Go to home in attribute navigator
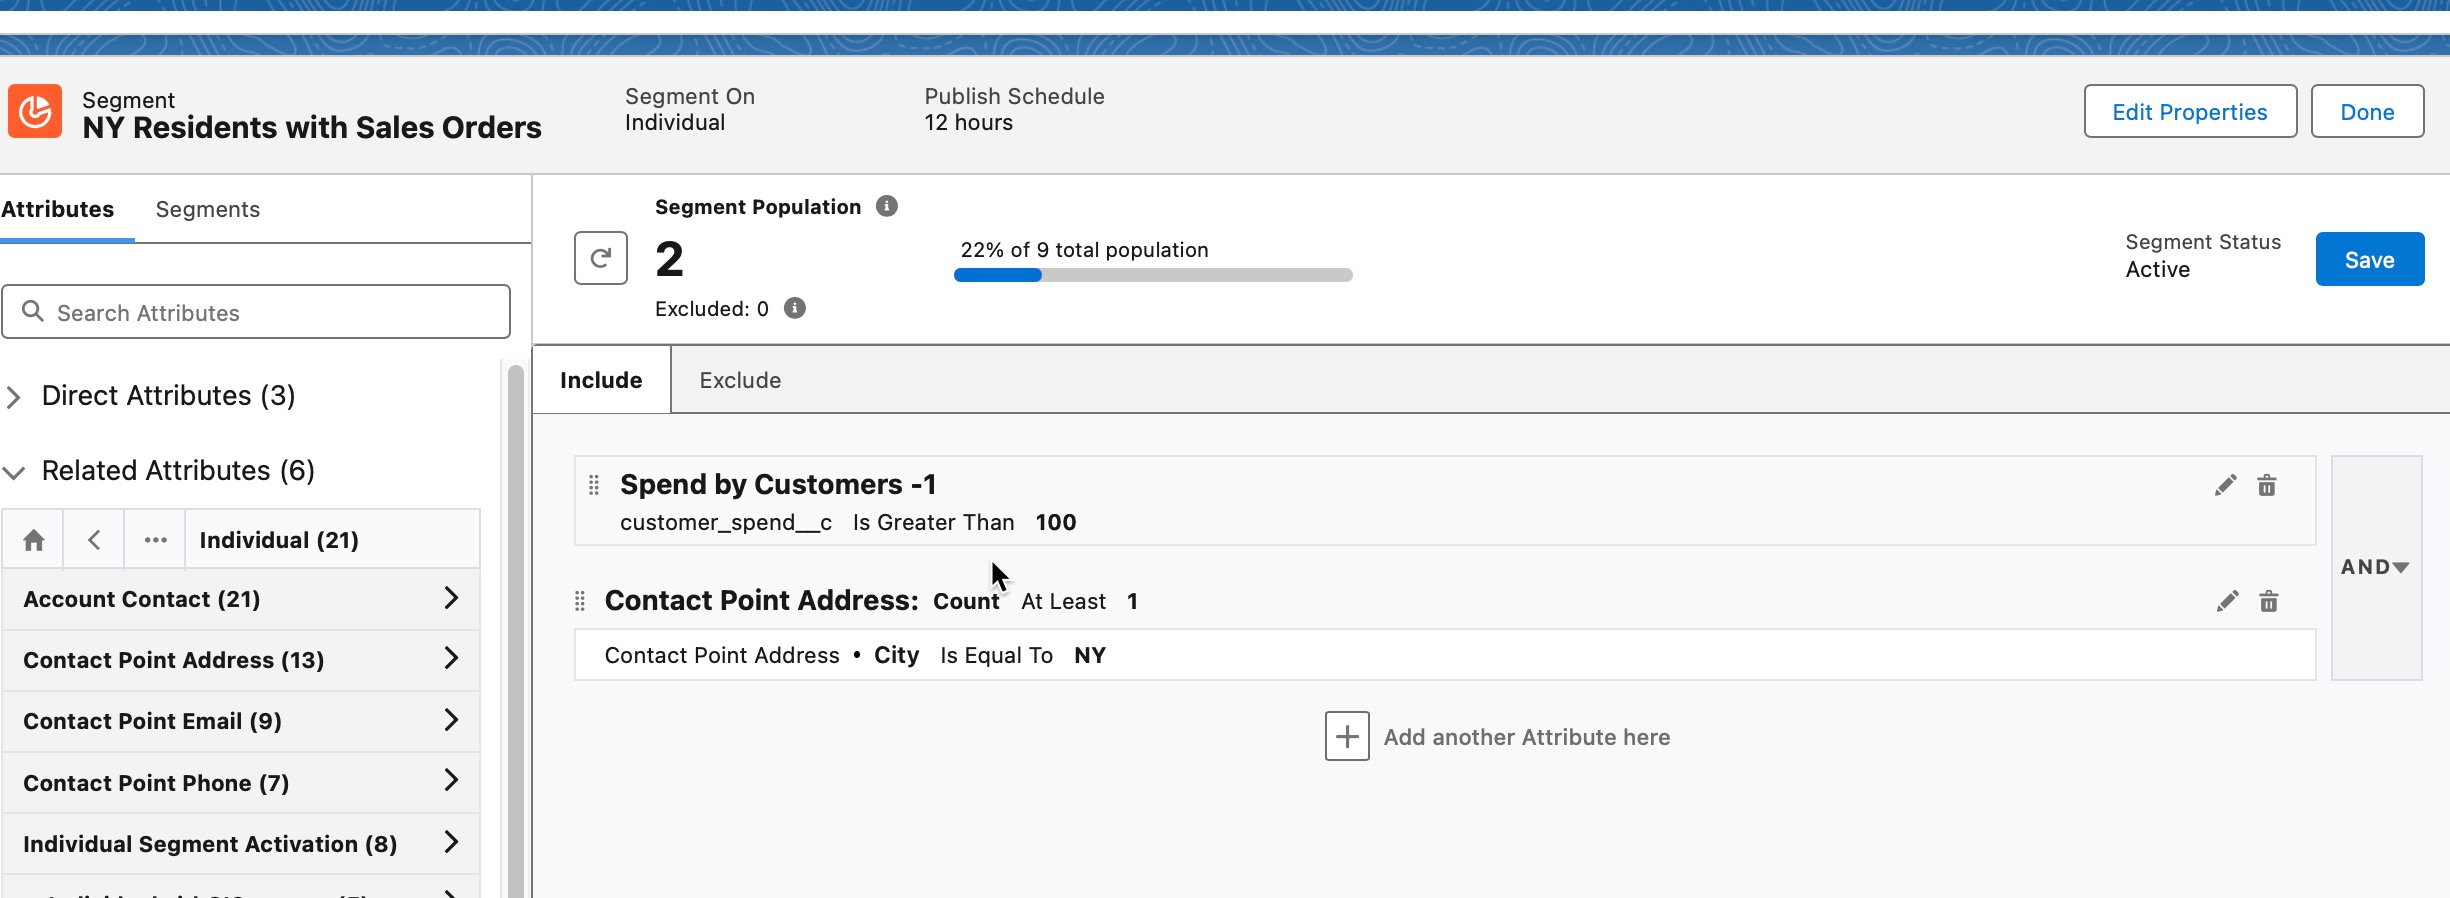This screenshot has height=898, width=2450. (33, 540)
